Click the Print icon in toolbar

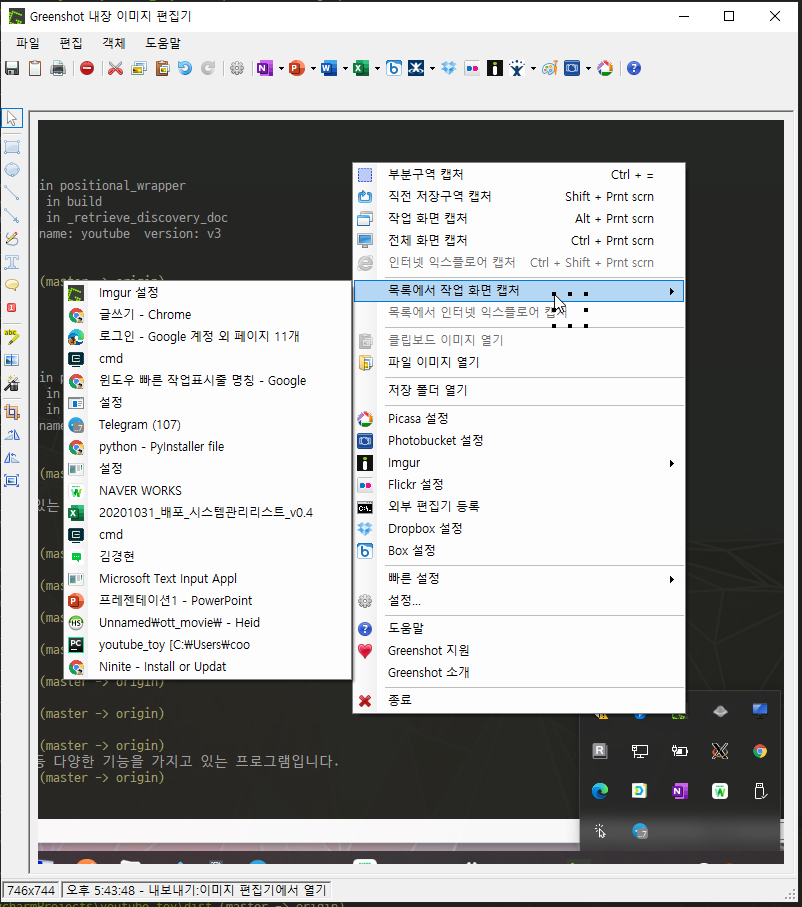coord(58,68)
